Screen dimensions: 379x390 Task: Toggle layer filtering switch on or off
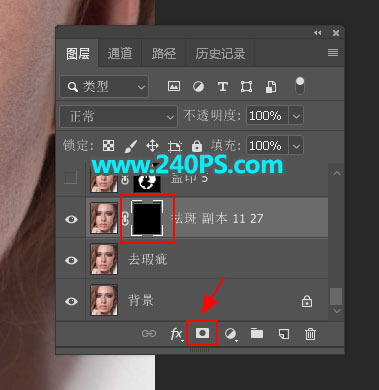point(300,85)
